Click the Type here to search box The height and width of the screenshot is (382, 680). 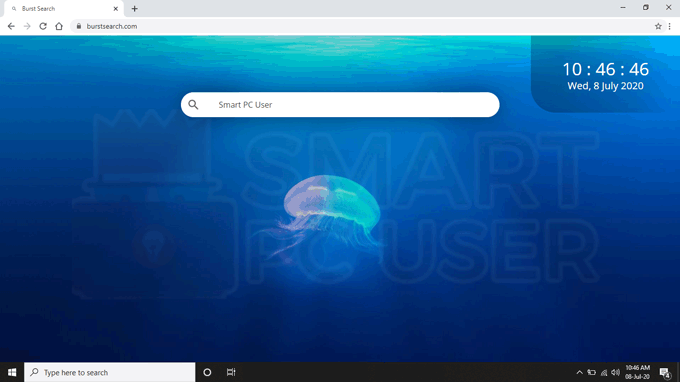coord(110,372)
